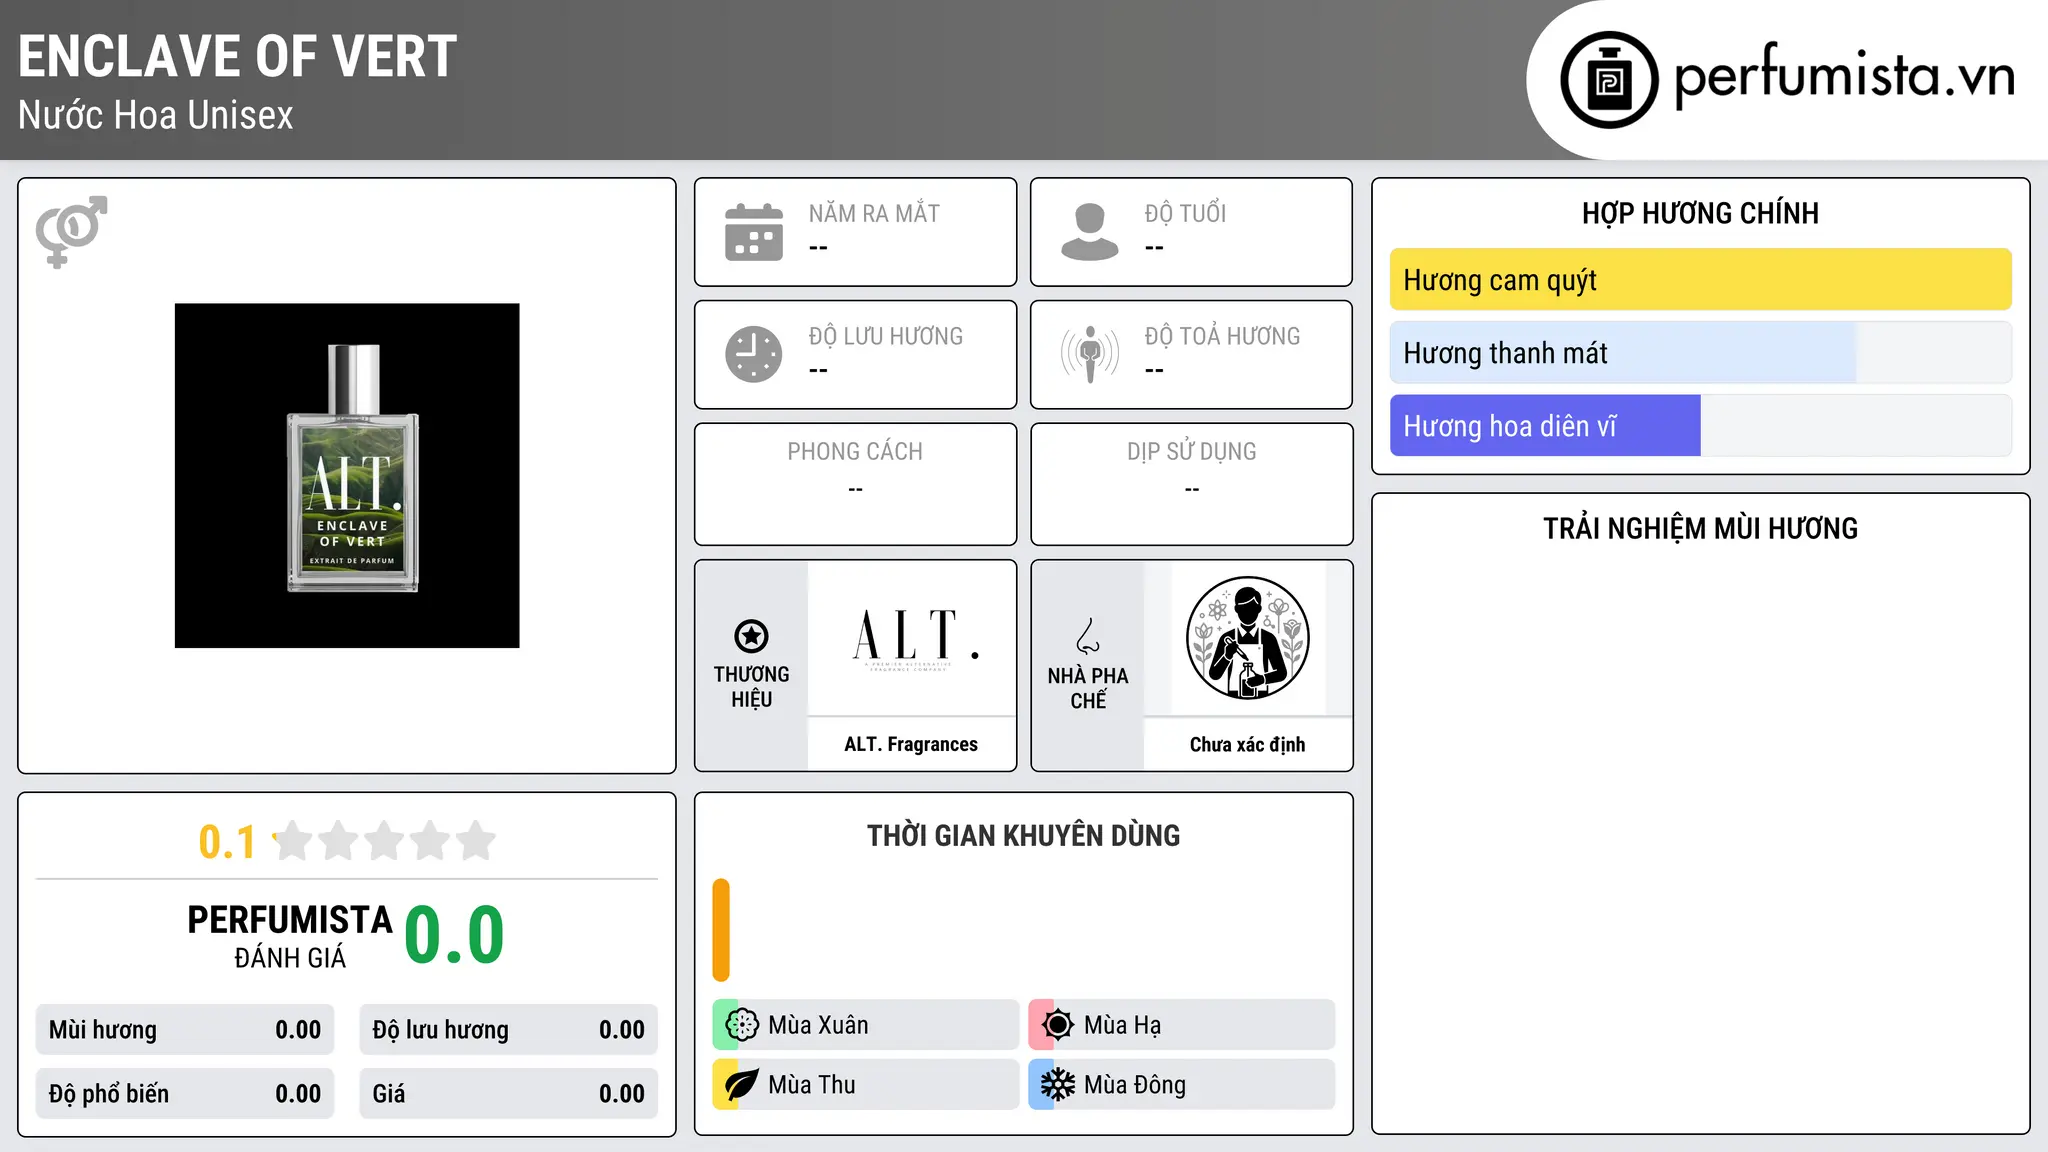Click the THỜI GIAN KHUYÊN DÙNG heading
Viewport: 2048px width, 1152px height.
click(1023, 835)
